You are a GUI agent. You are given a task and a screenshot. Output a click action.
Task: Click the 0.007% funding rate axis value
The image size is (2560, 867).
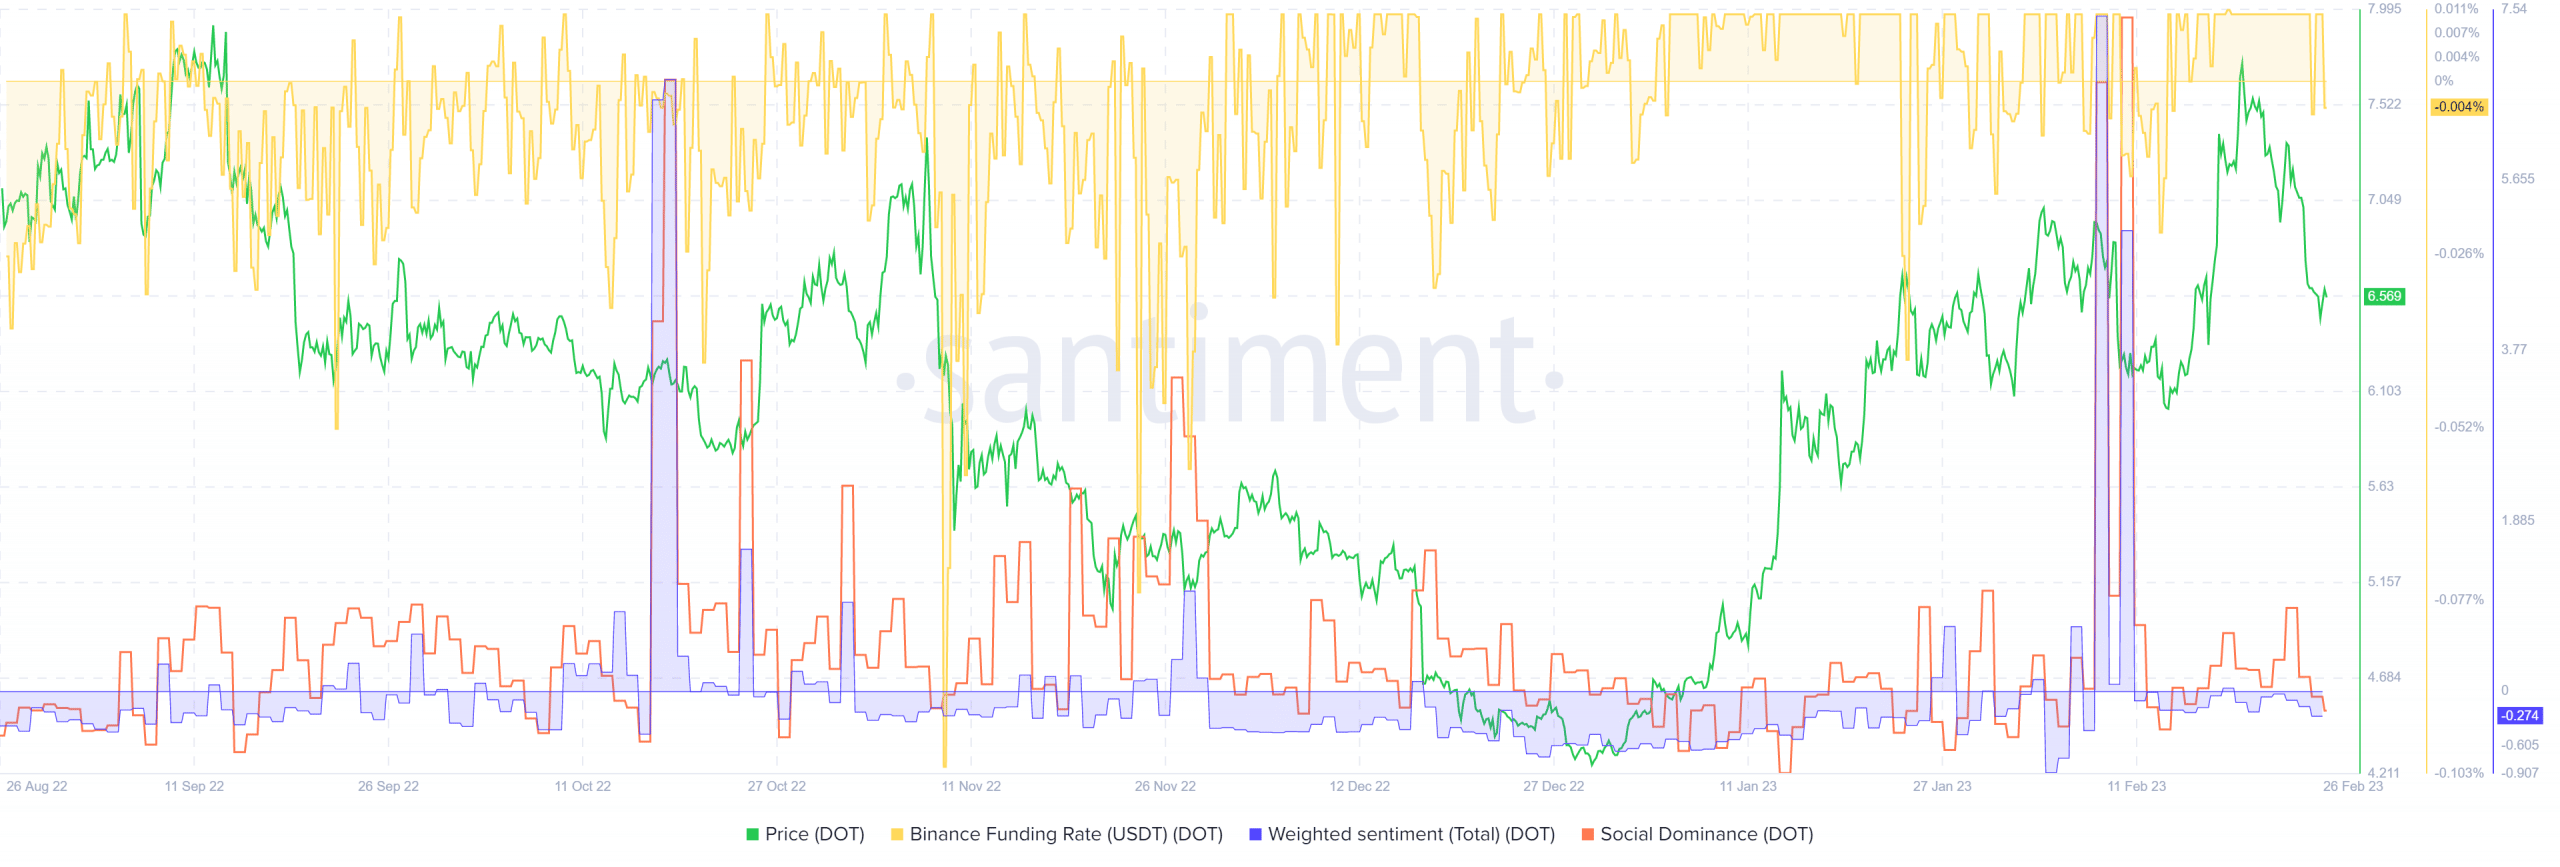click(2456, 33)
